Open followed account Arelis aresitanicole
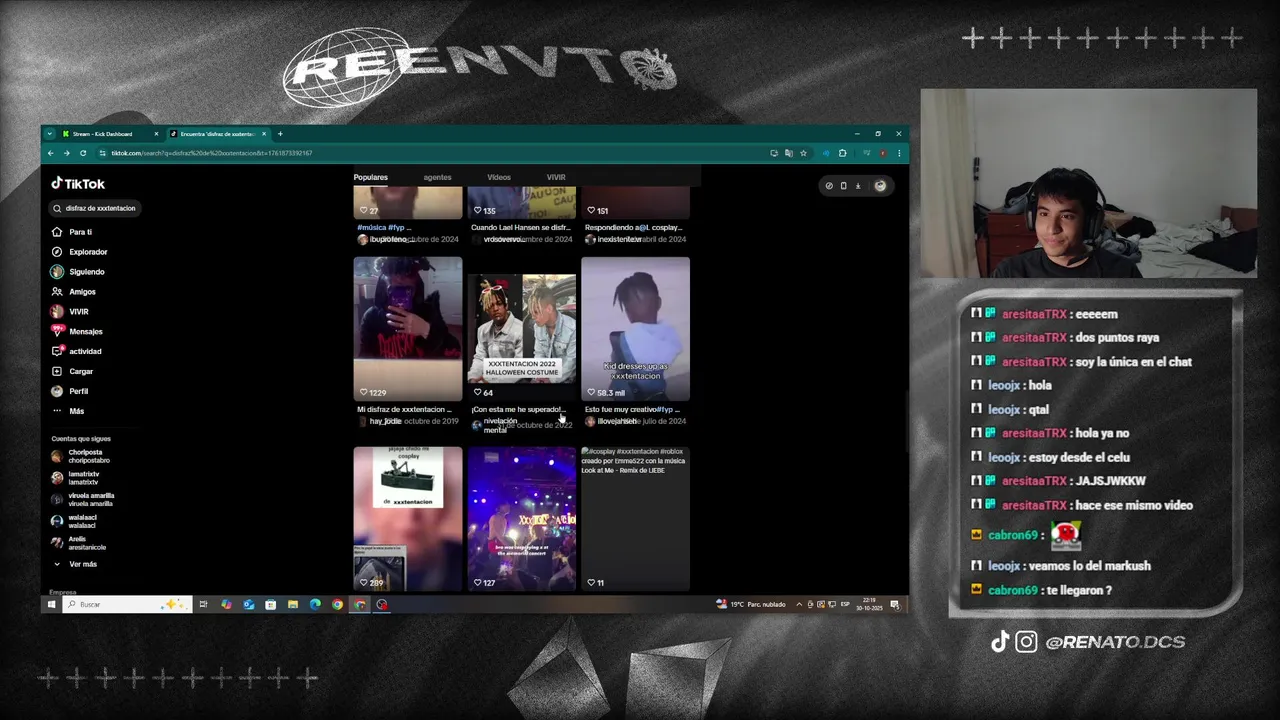This screenshot has height=720, width=1280. pyautogui.click(x=79, y=543)
